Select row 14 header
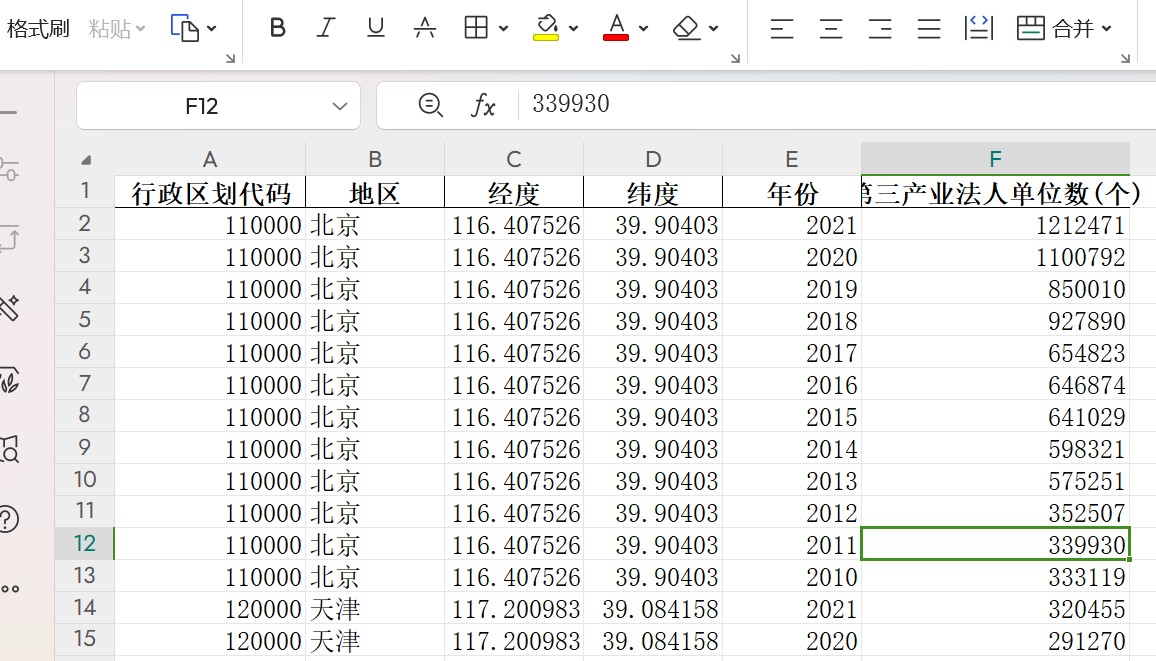 (85, 608)
